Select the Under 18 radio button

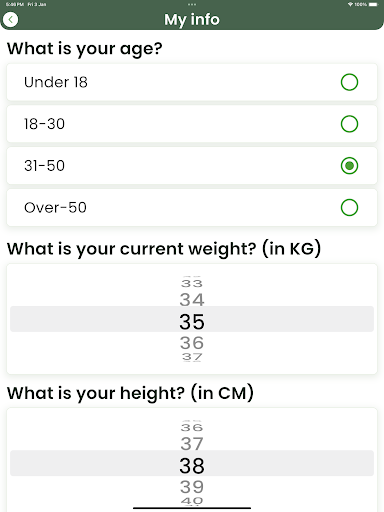click(x=349, y=82)
